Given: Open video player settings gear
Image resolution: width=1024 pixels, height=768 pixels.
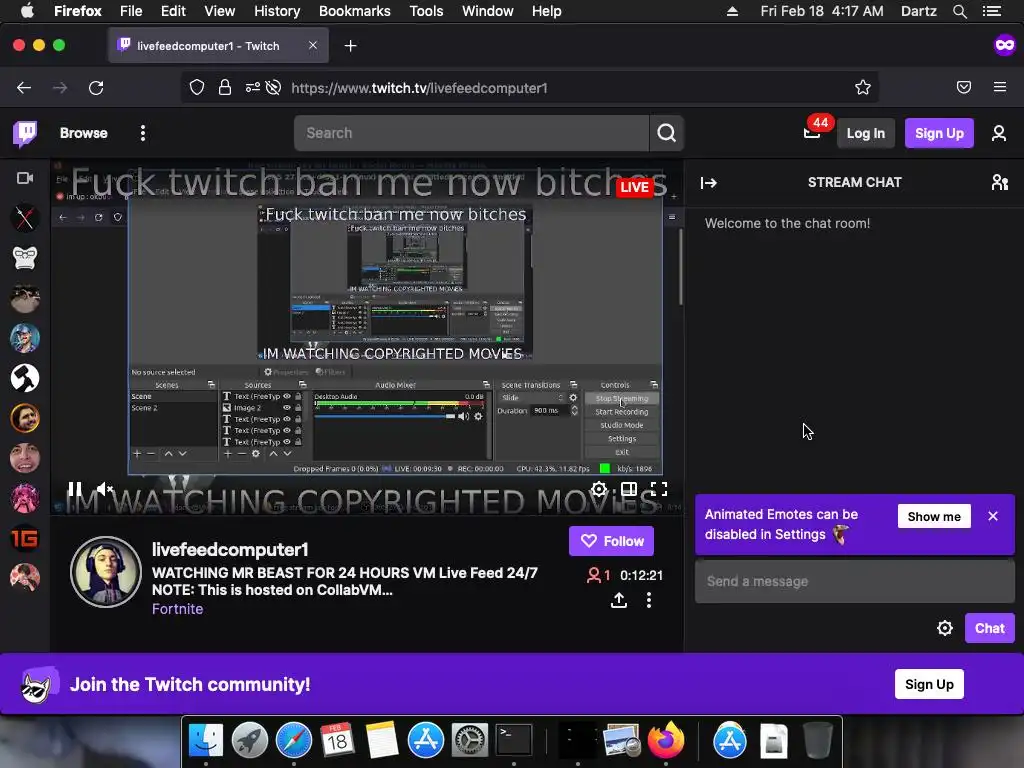Looking at the screenshot, I should pos(599,489).
